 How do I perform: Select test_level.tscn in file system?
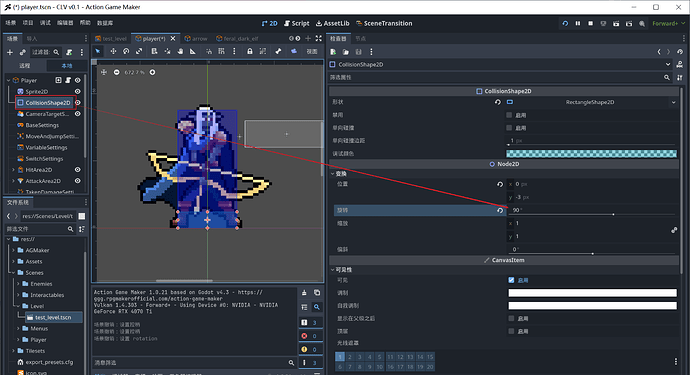[53, 317]
